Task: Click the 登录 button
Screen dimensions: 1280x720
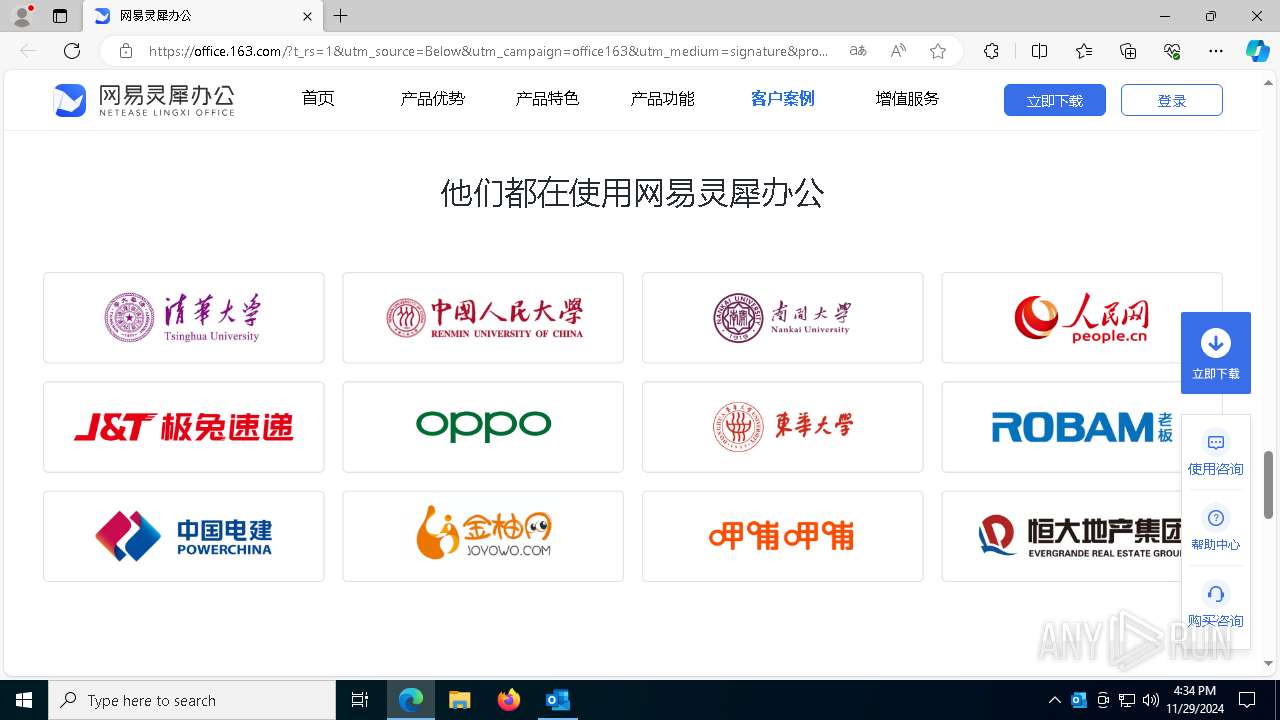Action: [x=1172, y=100]
